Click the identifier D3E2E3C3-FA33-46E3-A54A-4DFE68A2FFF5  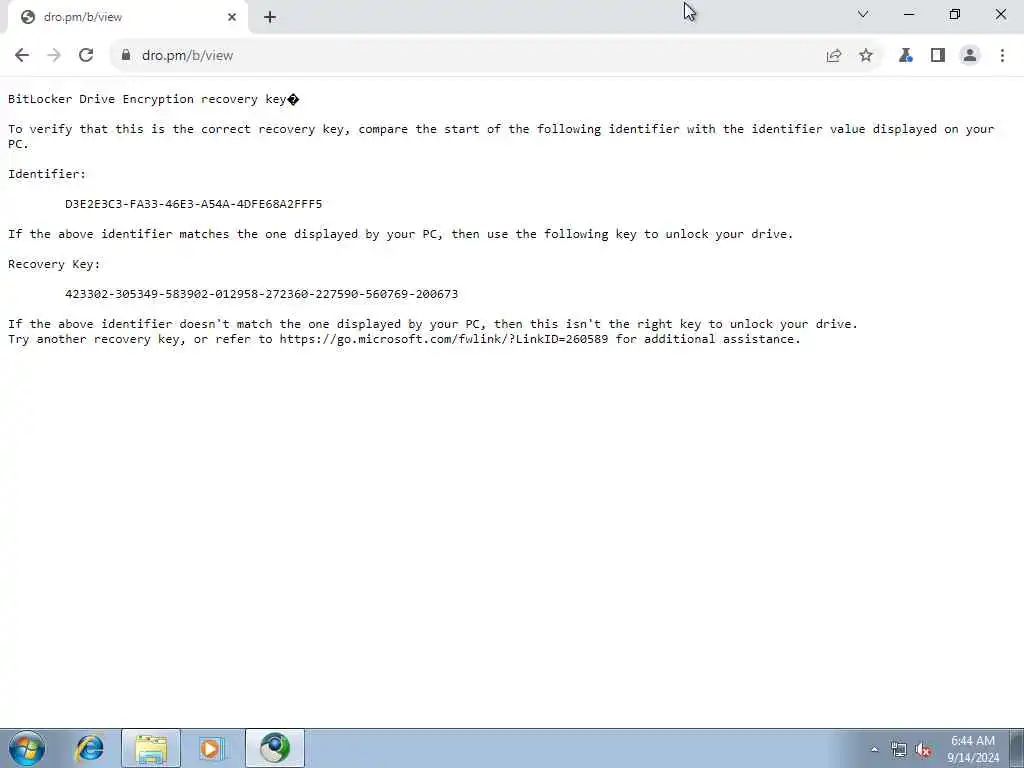(x=193, y=204)
